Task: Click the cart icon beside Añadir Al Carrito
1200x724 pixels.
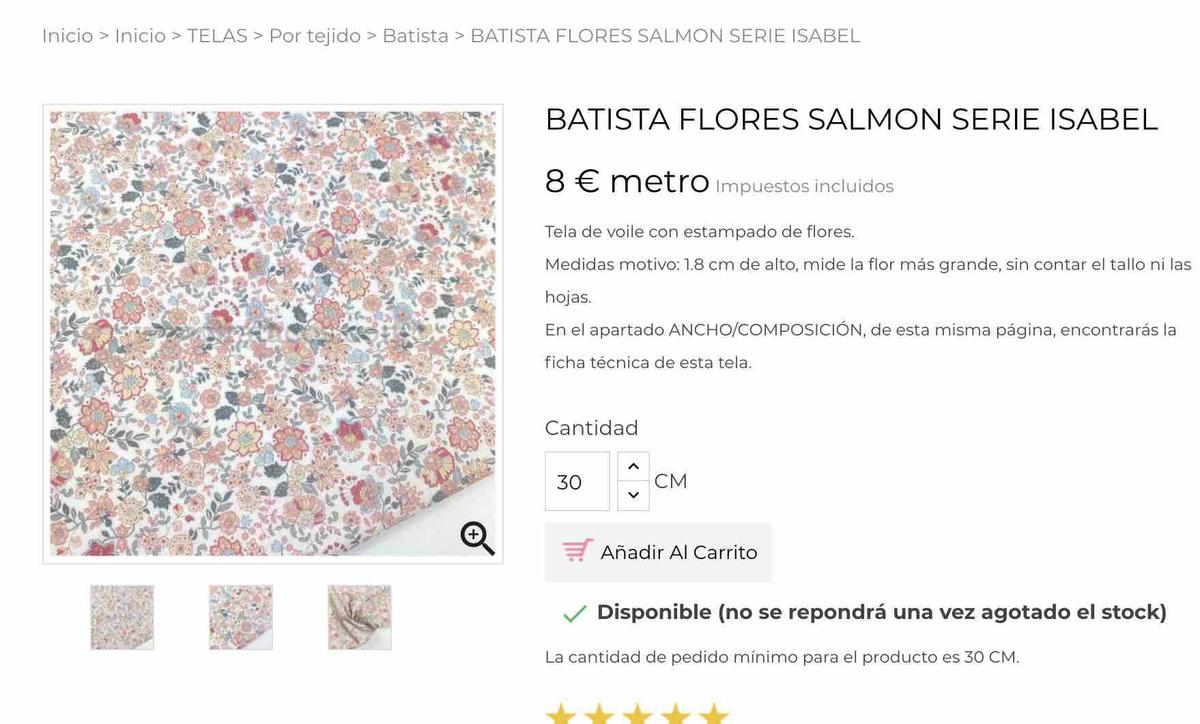Action: [577, 551]
